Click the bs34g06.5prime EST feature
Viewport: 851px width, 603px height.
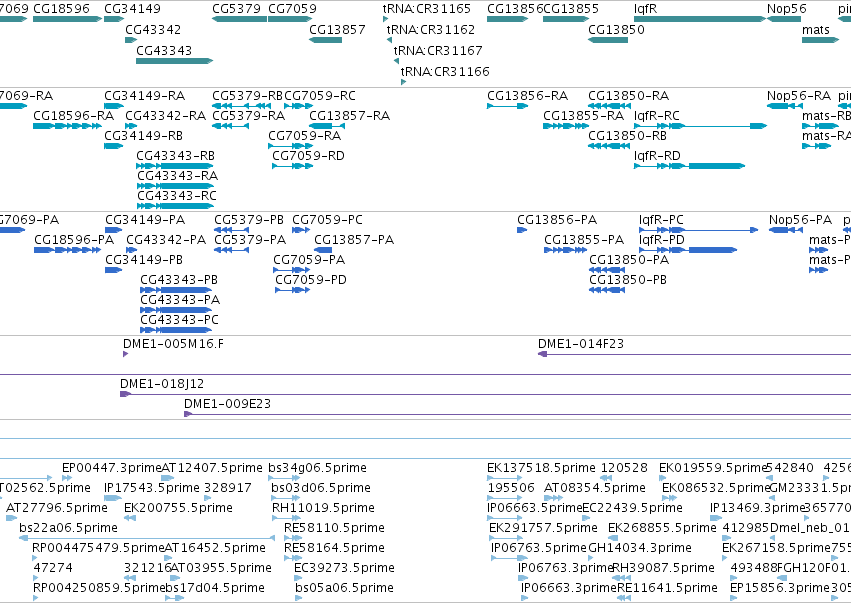click(x=284, y=478)
